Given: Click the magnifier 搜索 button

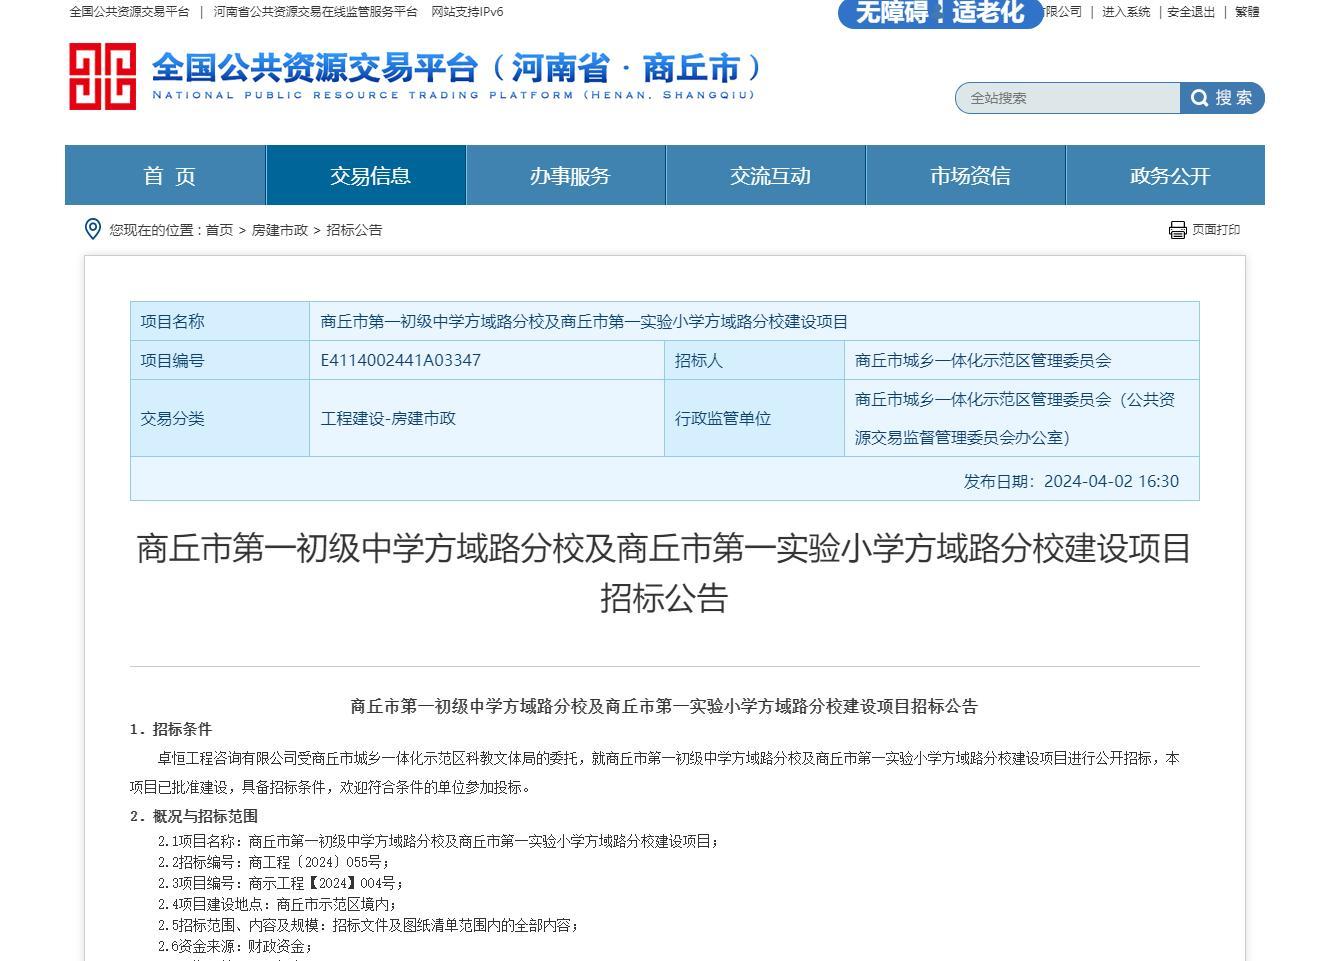Looking at the screenshot, I should 1222,98.
